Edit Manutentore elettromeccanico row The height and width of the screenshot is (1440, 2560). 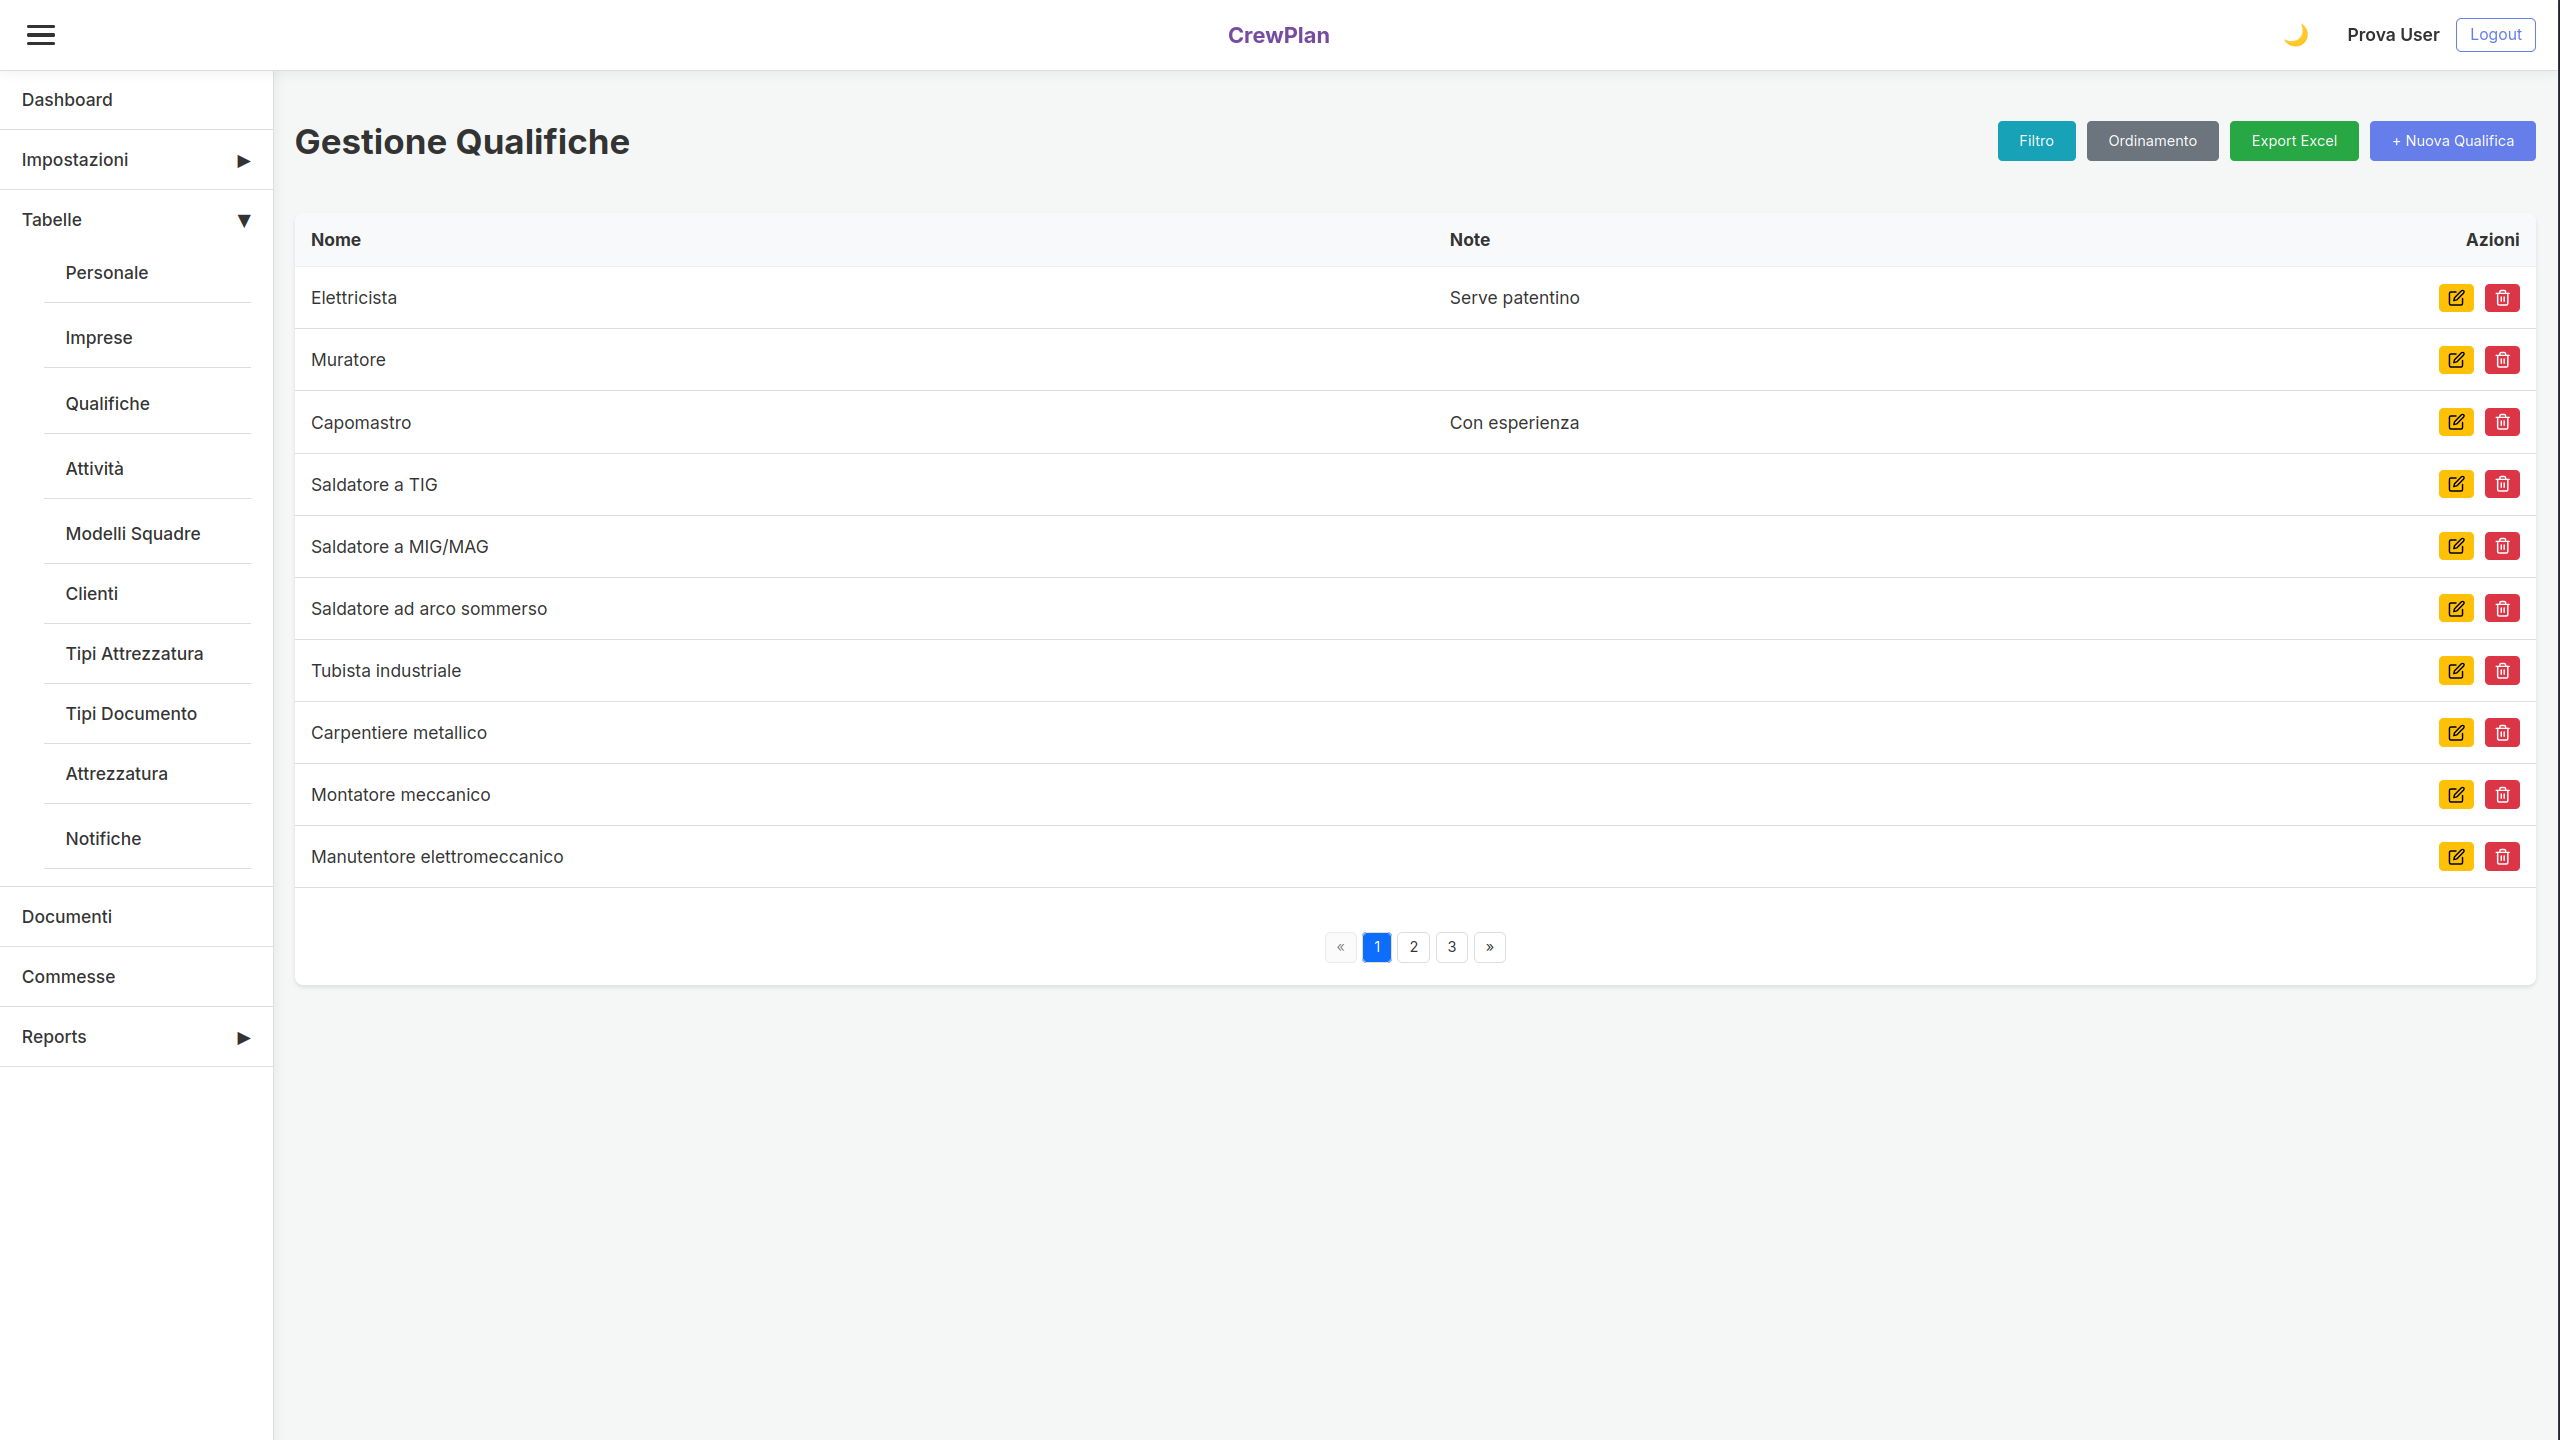(x=2455, y=857)
